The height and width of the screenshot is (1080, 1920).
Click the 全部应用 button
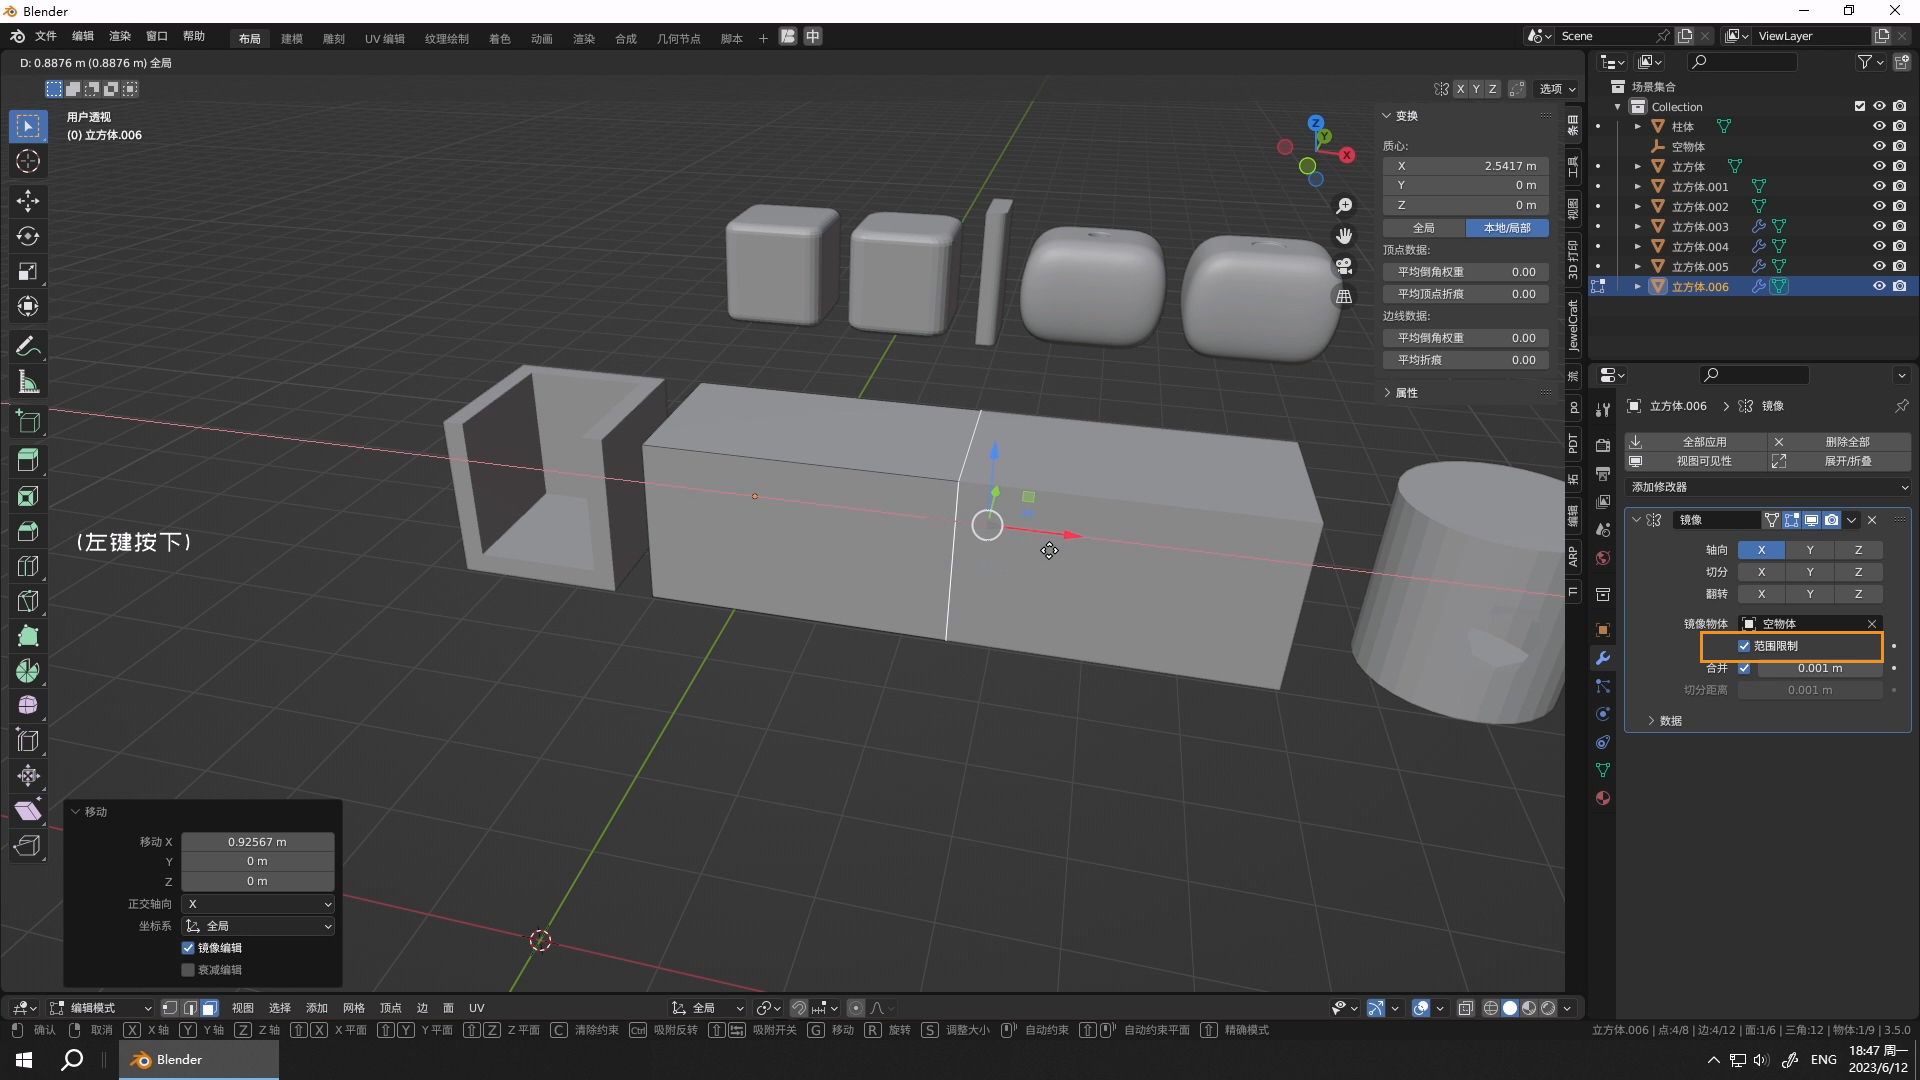click(1704, 441)
